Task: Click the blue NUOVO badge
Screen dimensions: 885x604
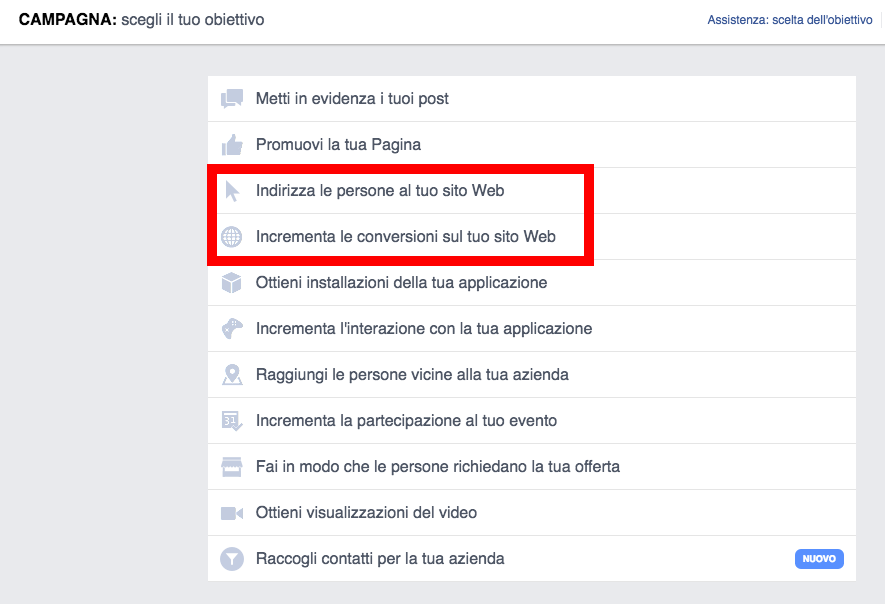Action: [x=819, y=559]
